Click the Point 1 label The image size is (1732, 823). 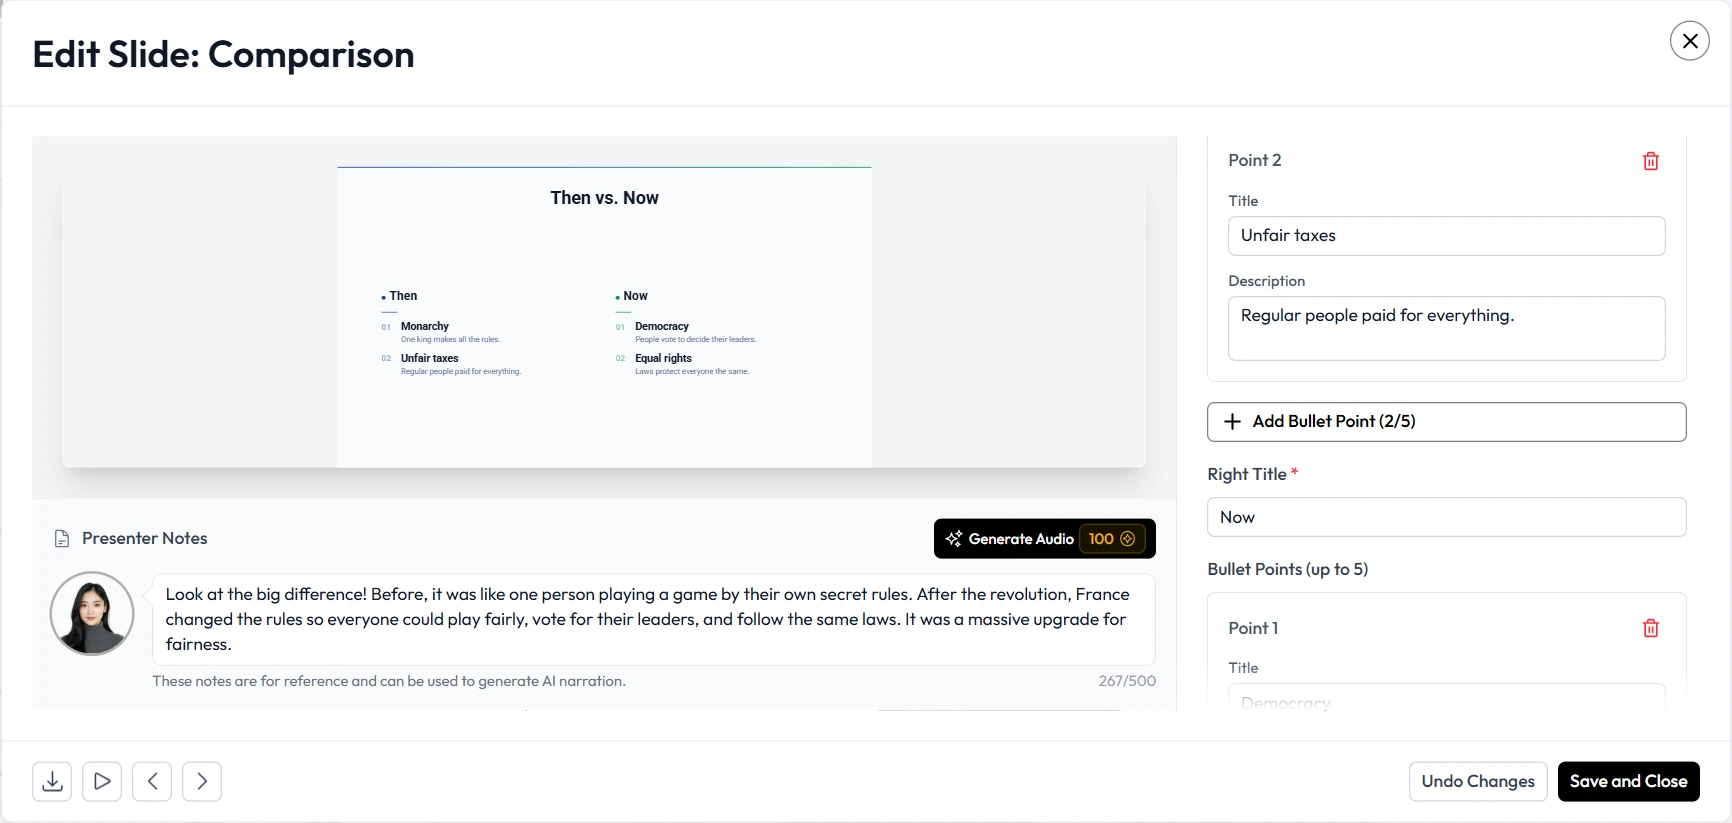(x=1254, y=628)
